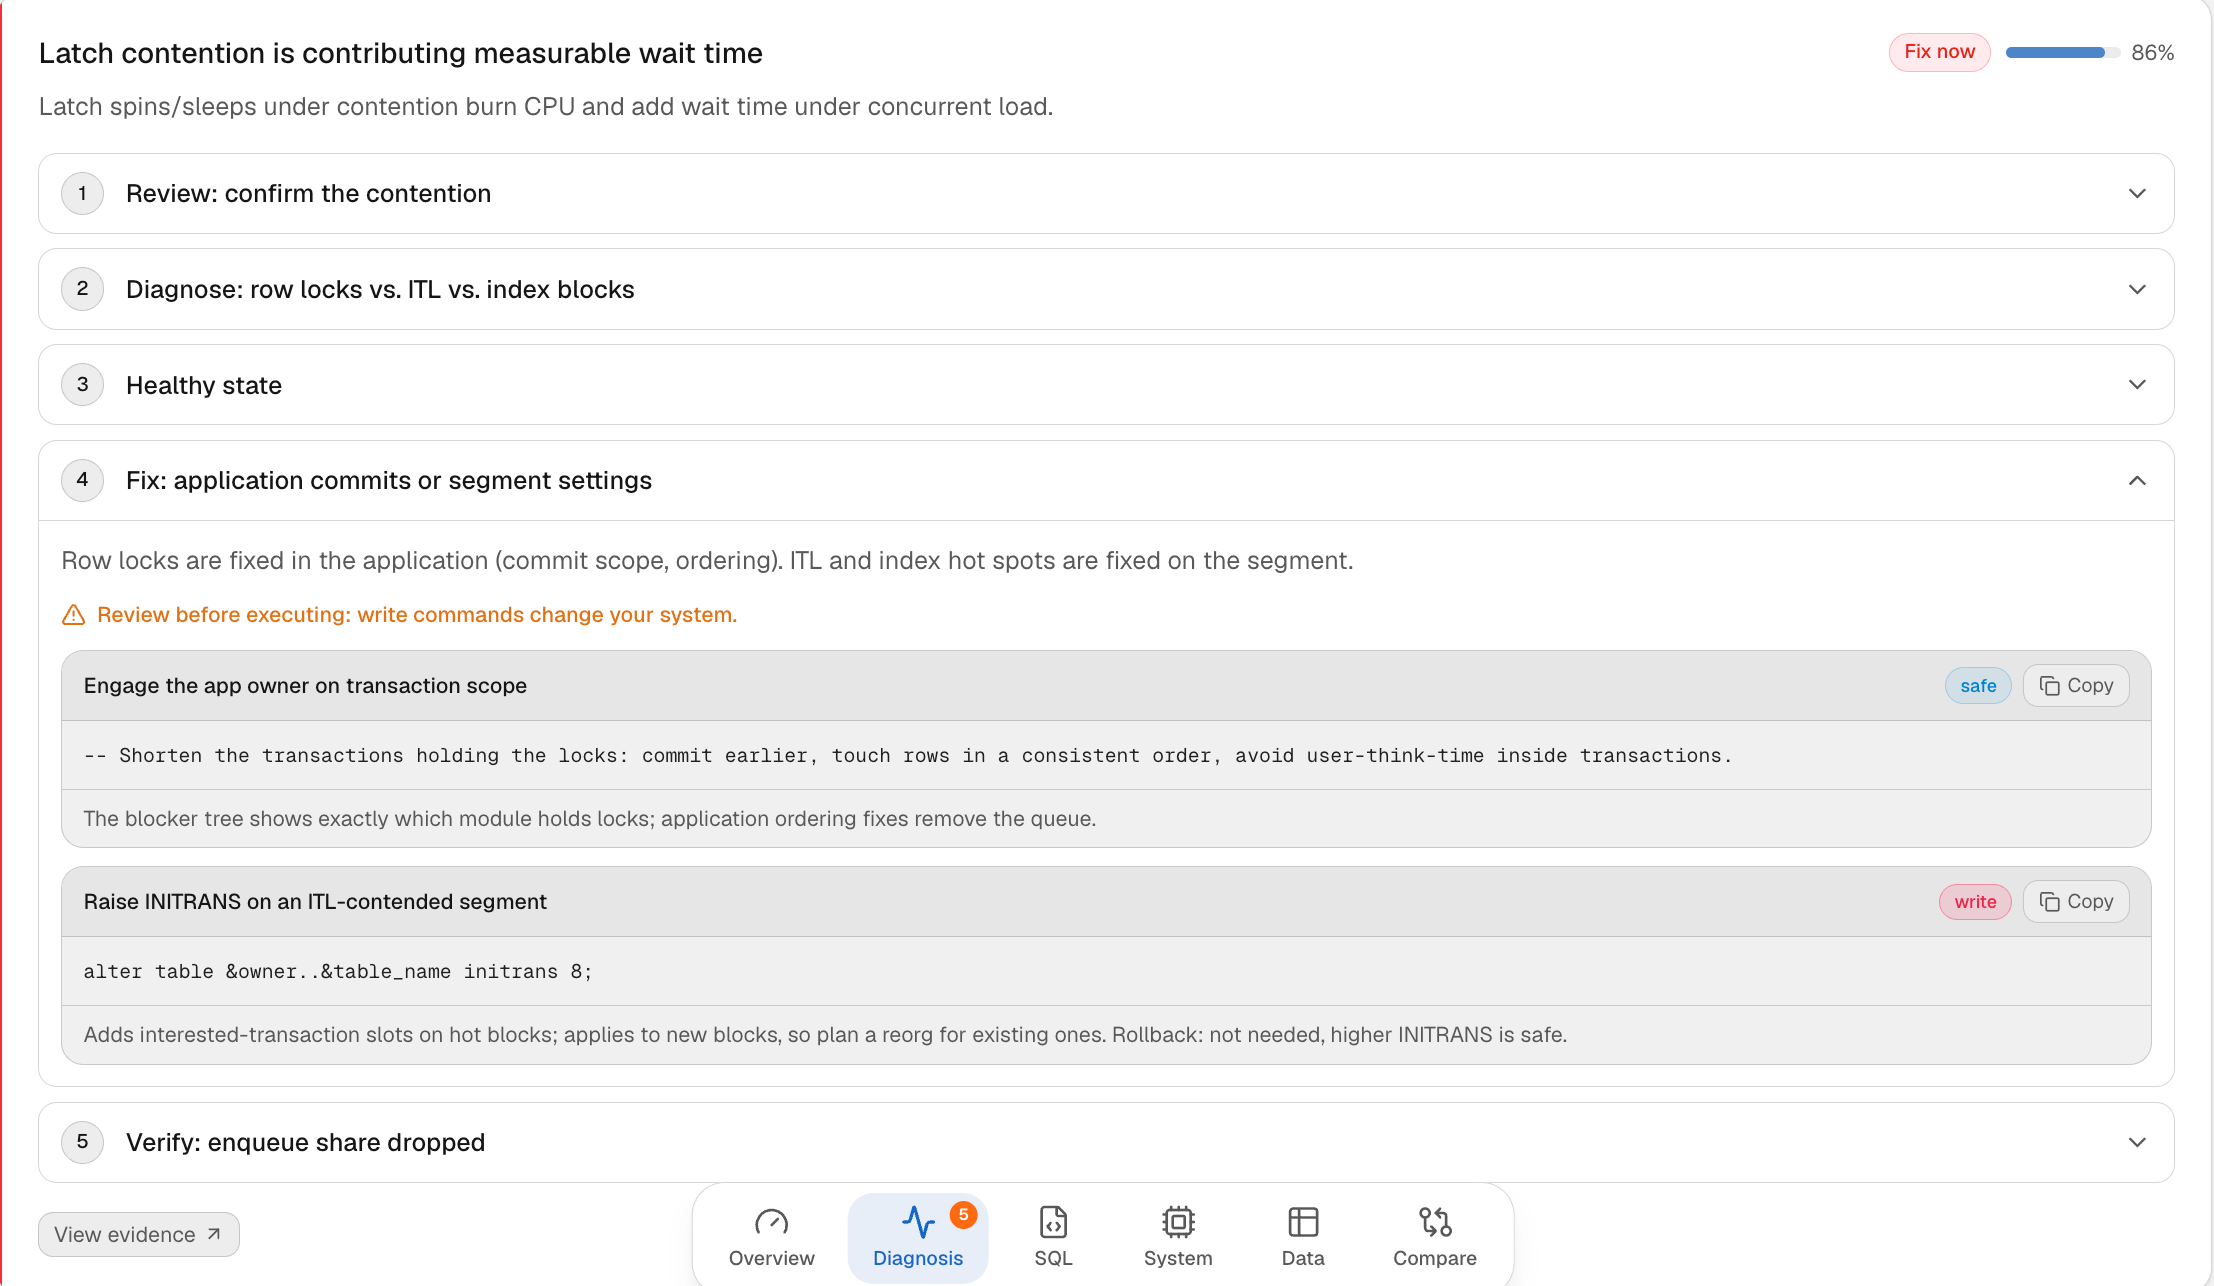2214x1286 pixels.
Task: Expand the Healthy state step
Action: pyautogui.click(x=1106, y=385)
